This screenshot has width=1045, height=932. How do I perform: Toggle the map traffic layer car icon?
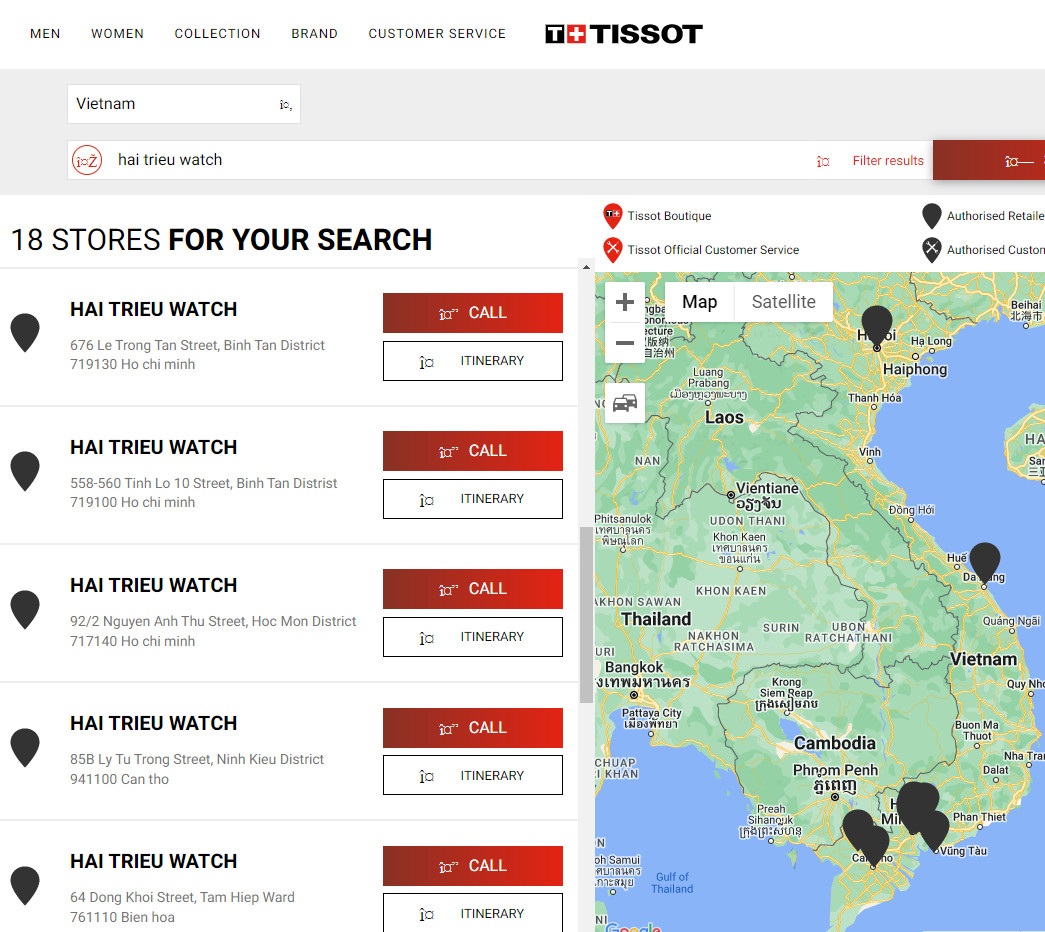coord(624,403)
